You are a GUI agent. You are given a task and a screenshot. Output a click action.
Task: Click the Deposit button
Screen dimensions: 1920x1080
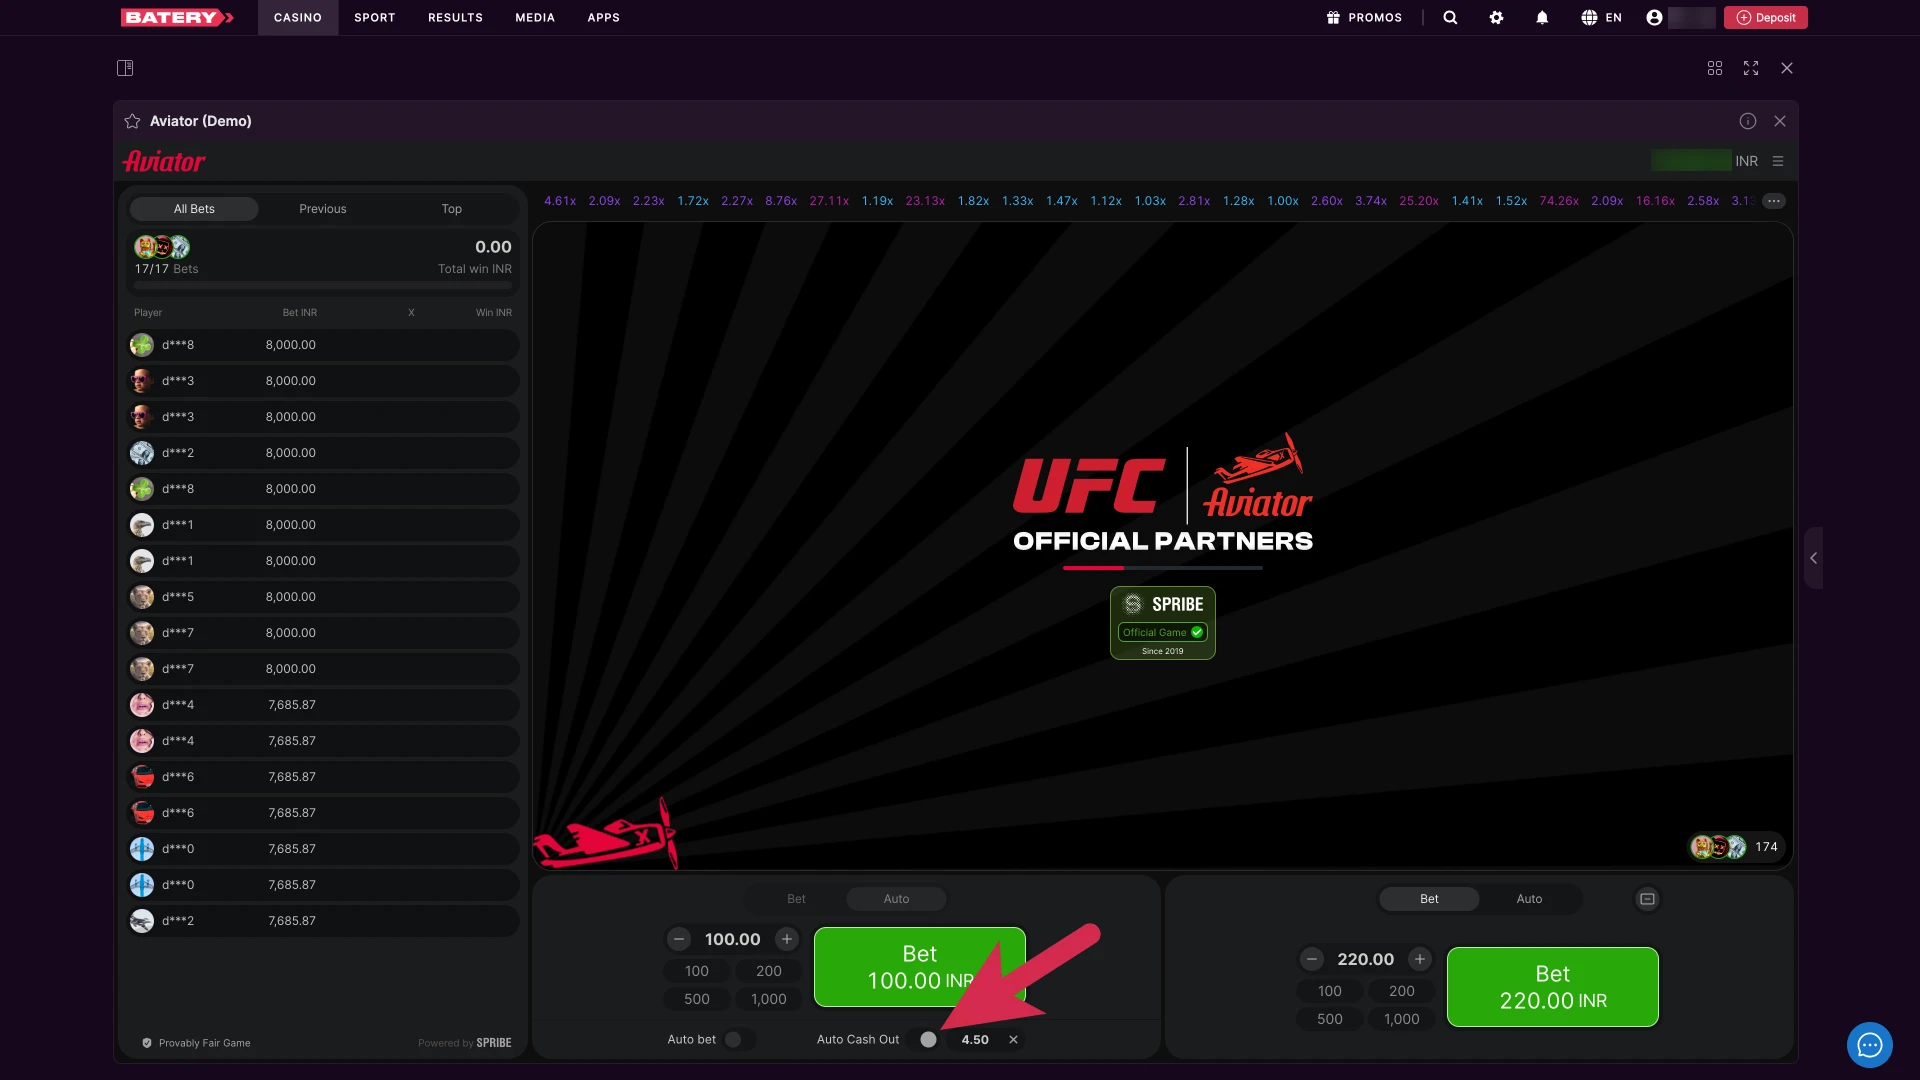[1766, 17]
